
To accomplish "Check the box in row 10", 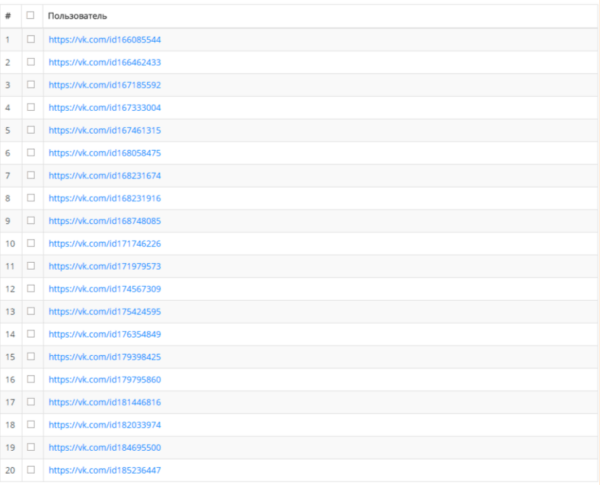I will pyautogui.click(x=31, y=243).
